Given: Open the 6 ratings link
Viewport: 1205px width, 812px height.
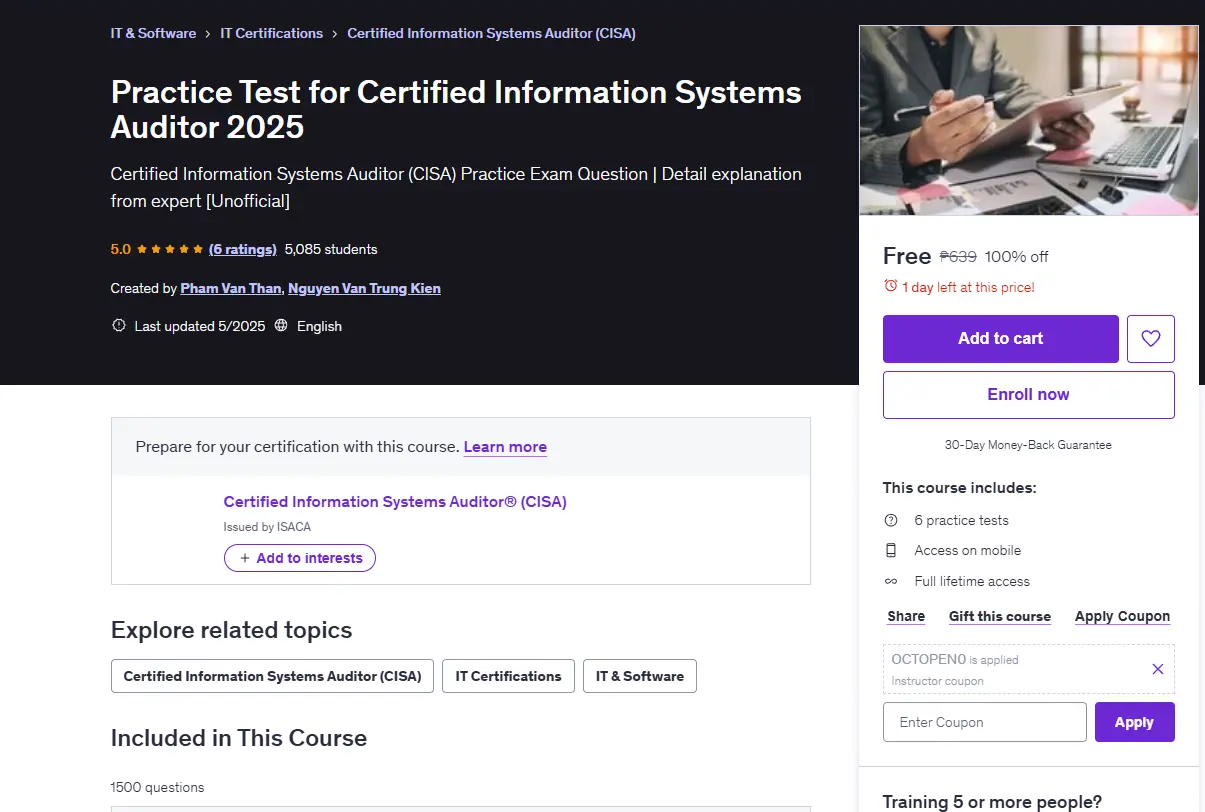Looking at the screenshot, I should pyautogui.click(x=243, y=249).
